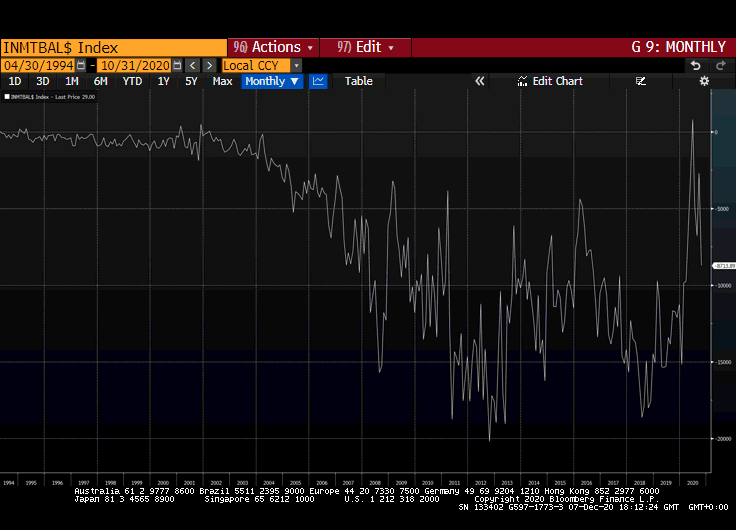Click the line chart type icon
This screenshot has height=530, width=736.
pyautogui.click(x=318, y=81)
